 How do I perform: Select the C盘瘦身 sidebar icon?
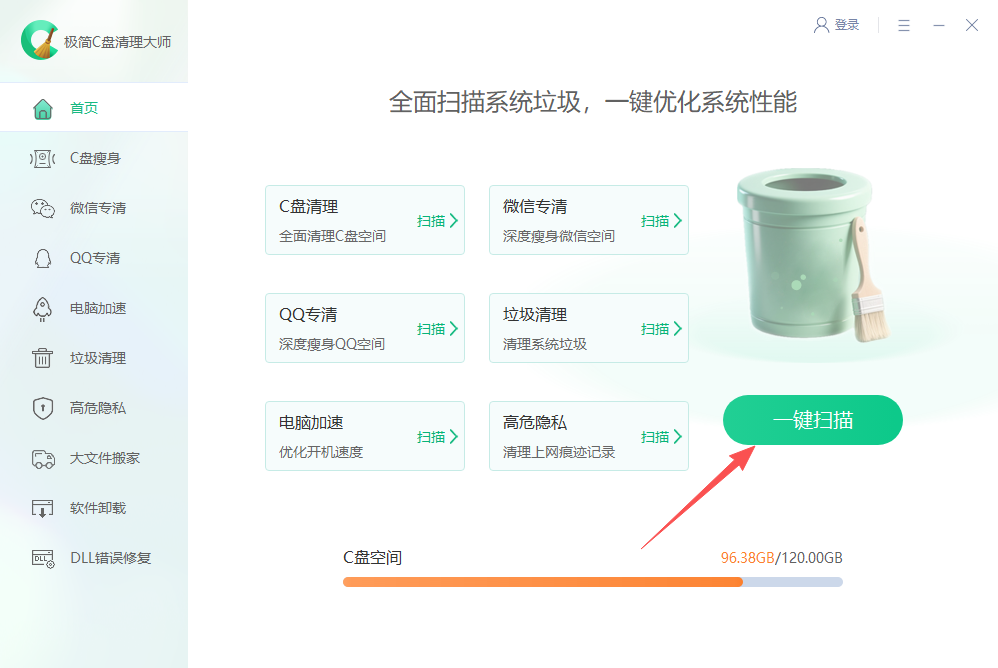41,158
